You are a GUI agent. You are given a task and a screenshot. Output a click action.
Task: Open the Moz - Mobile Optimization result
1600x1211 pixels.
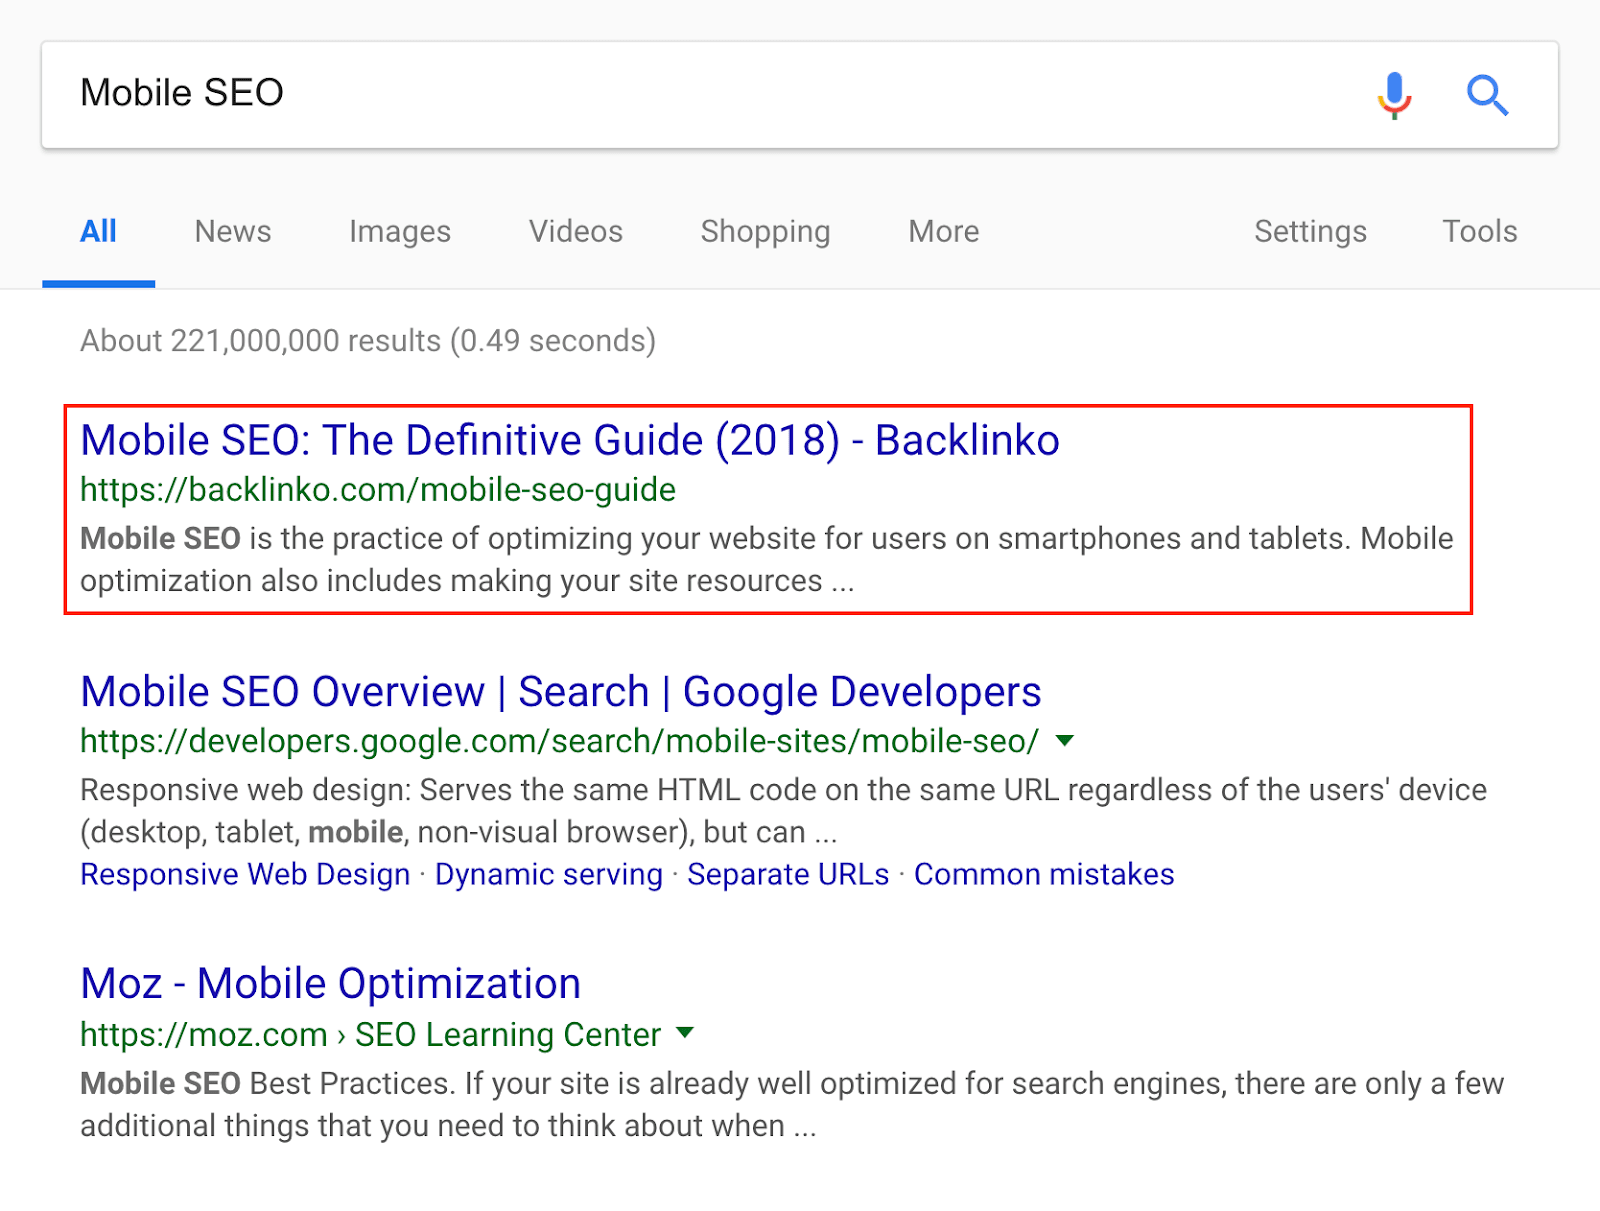pos(330,984)
